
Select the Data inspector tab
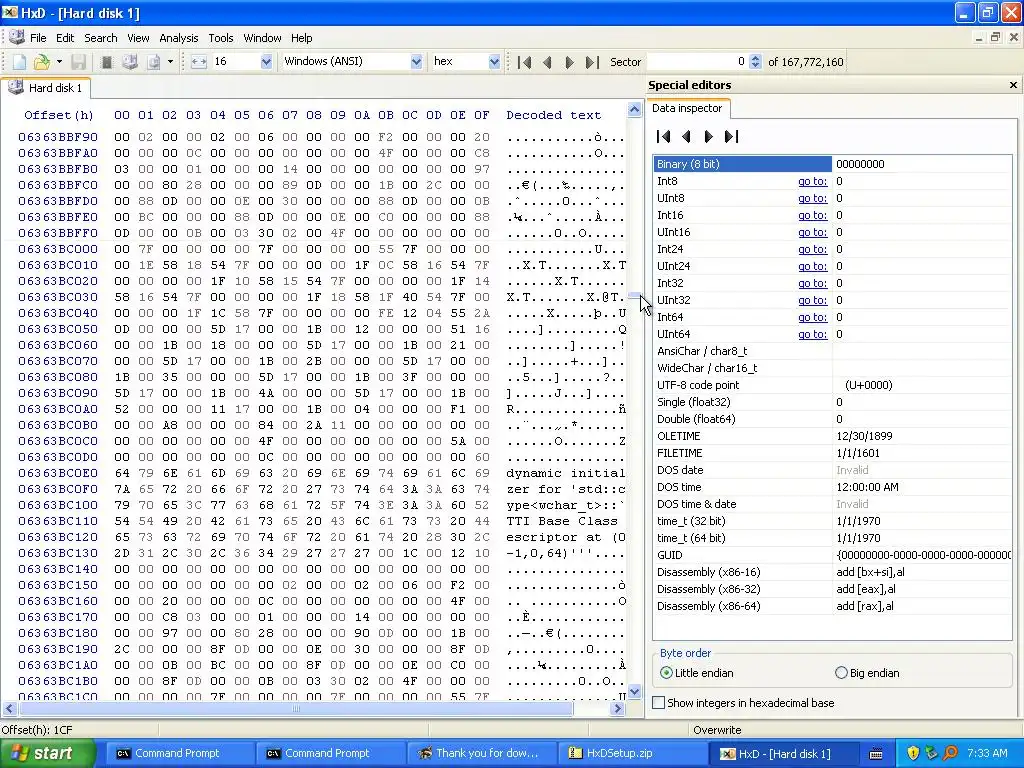[687, 108]
